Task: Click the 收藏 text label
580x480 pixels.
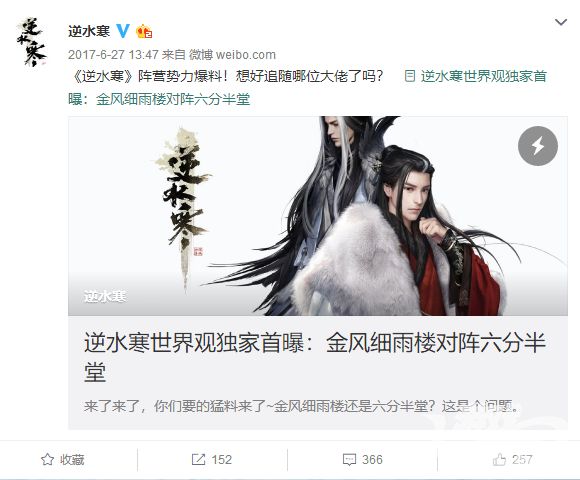Action: tap(72, 460)
